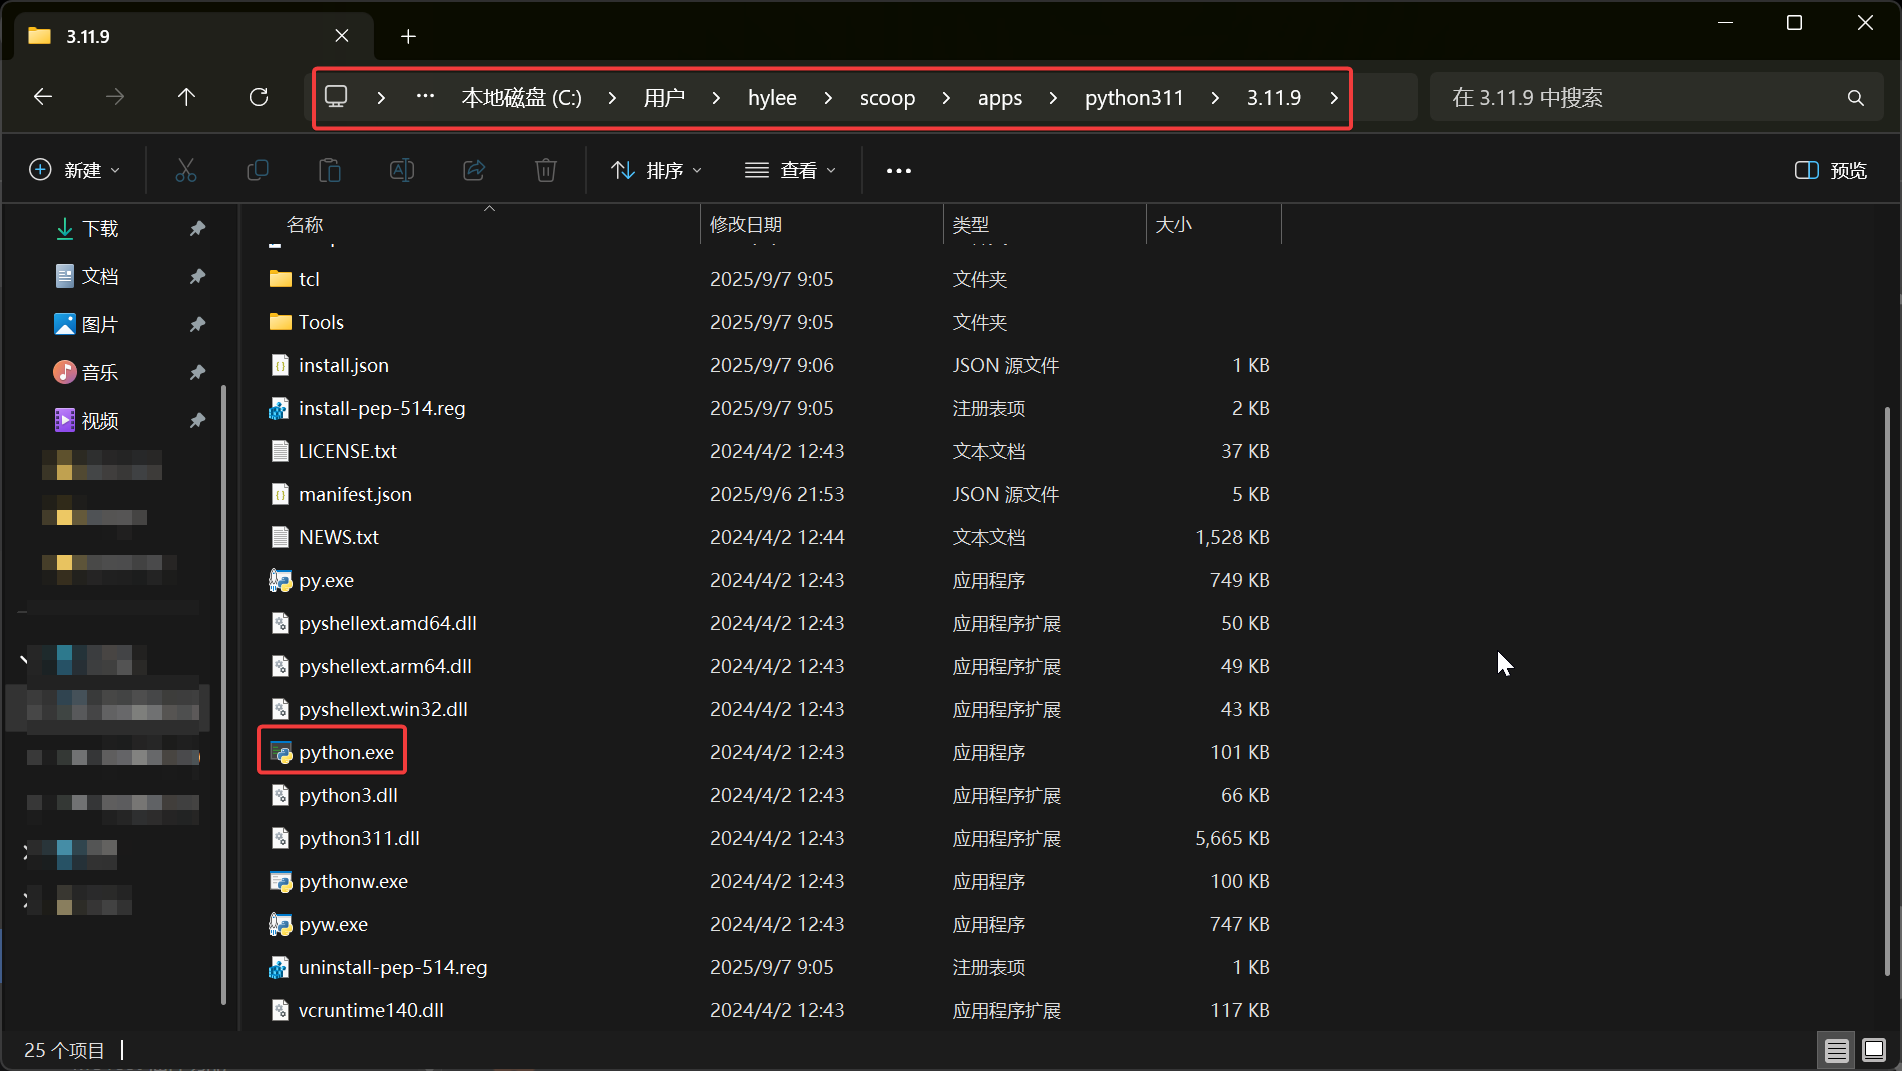This screenshot has height=1071, width=1902.
Task: Navigate back with the back arrow
Action: pyautogui.click(x=43, y=97)
